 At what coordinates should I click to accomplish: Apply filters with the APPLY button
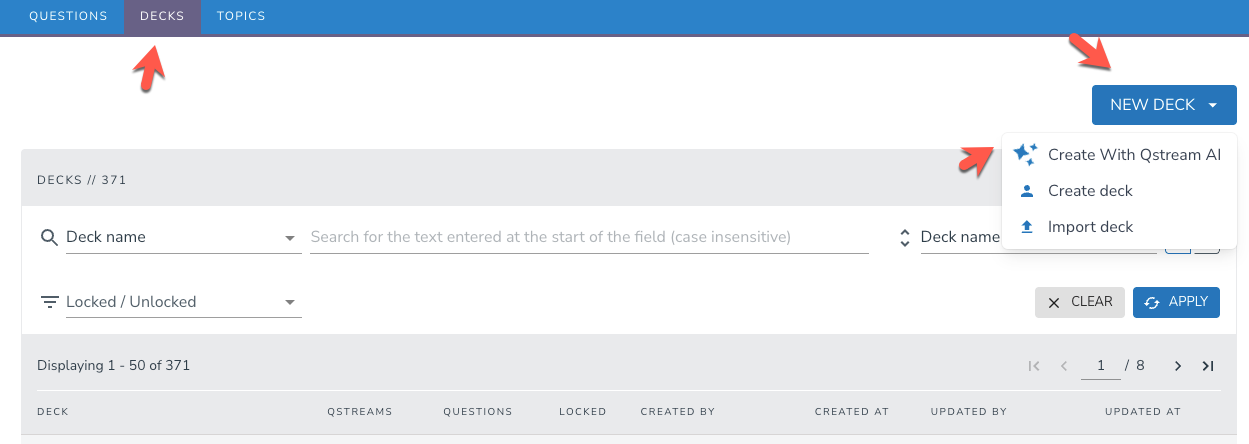tap(1176, 302)
